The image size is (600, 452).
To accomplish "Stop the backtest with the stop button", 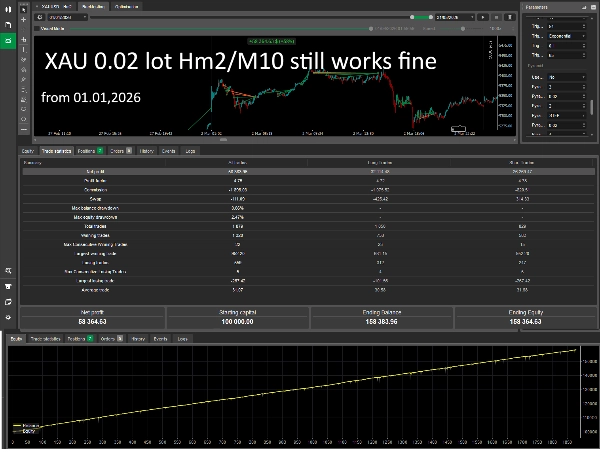I will coord(496,17).
